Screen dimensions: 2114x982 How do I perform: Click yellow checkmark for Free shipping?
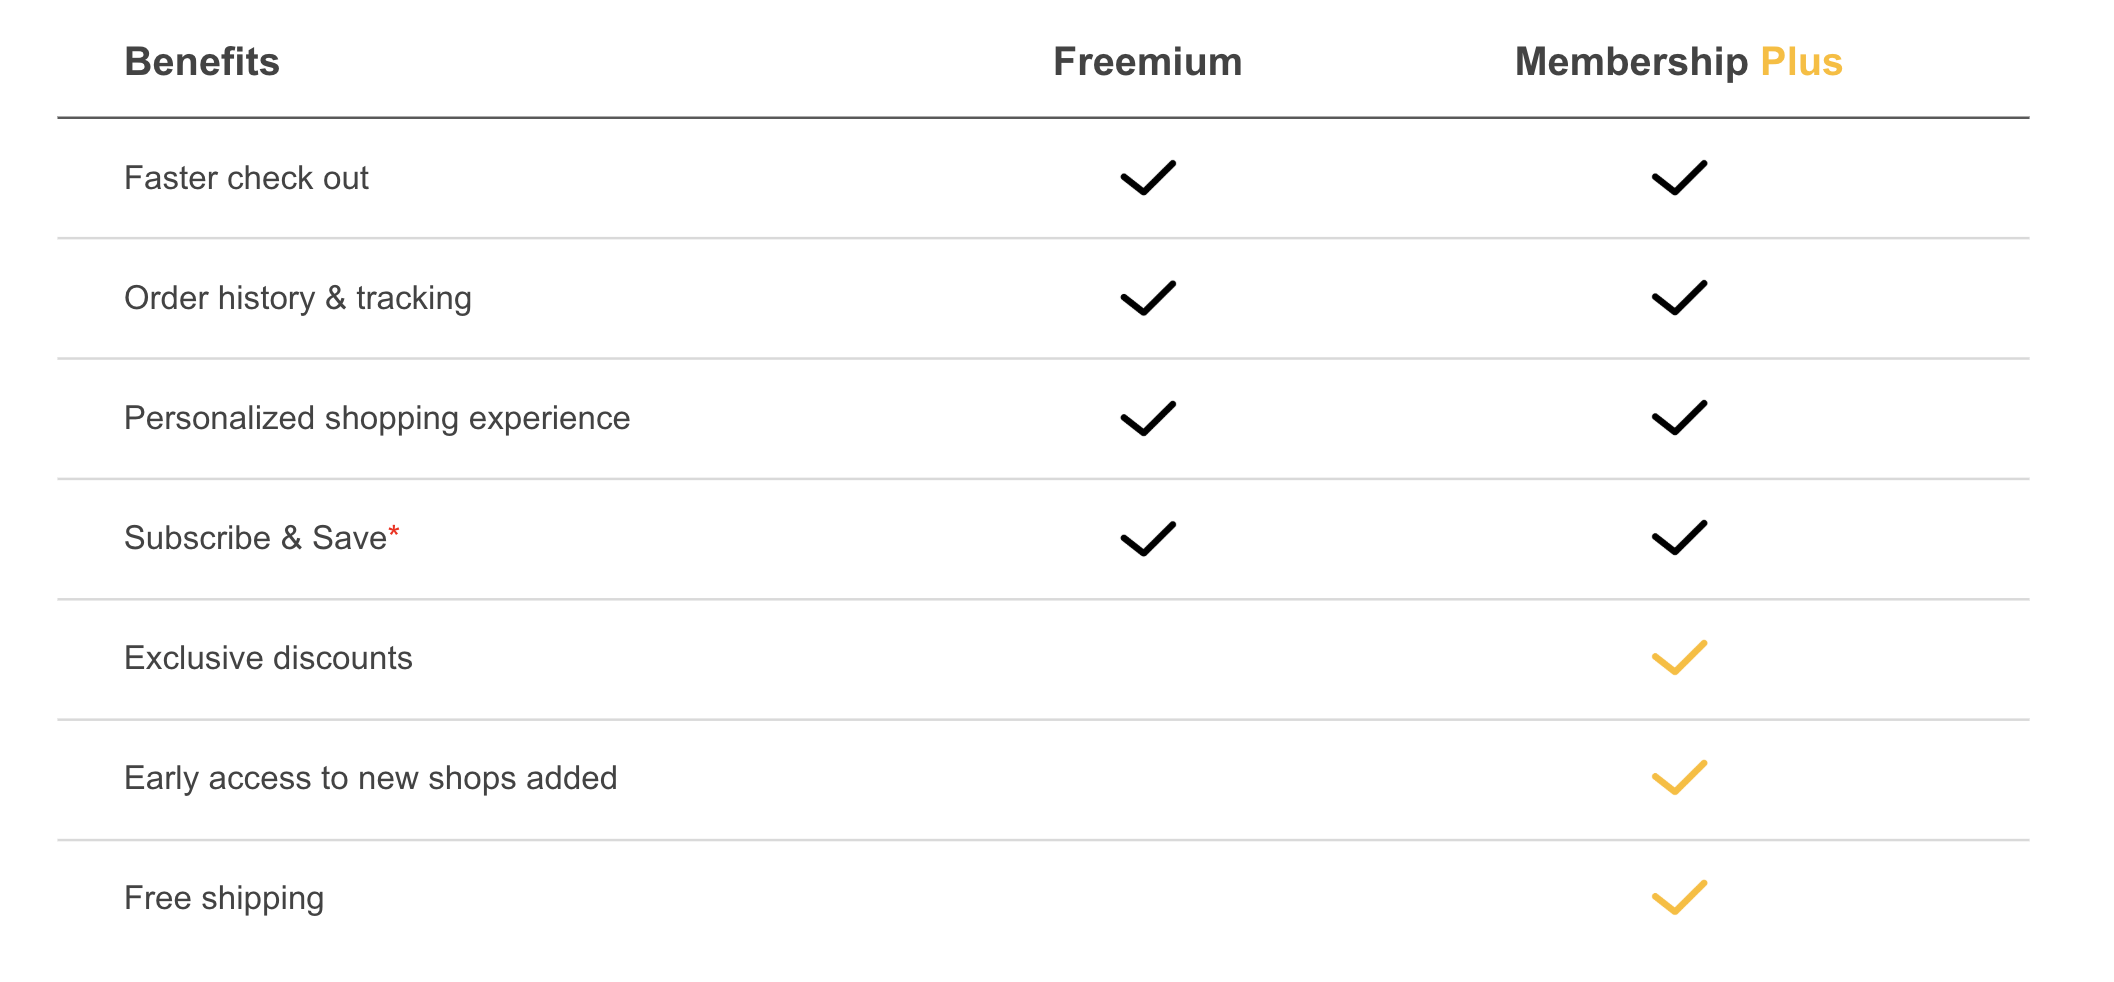point(1679,898)
